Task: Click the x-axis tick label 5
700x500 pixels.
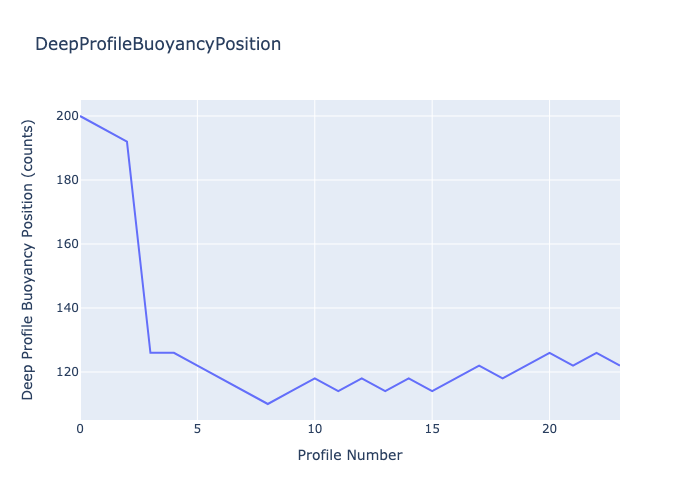Action: pyautogui.click(x=197, y=428)
